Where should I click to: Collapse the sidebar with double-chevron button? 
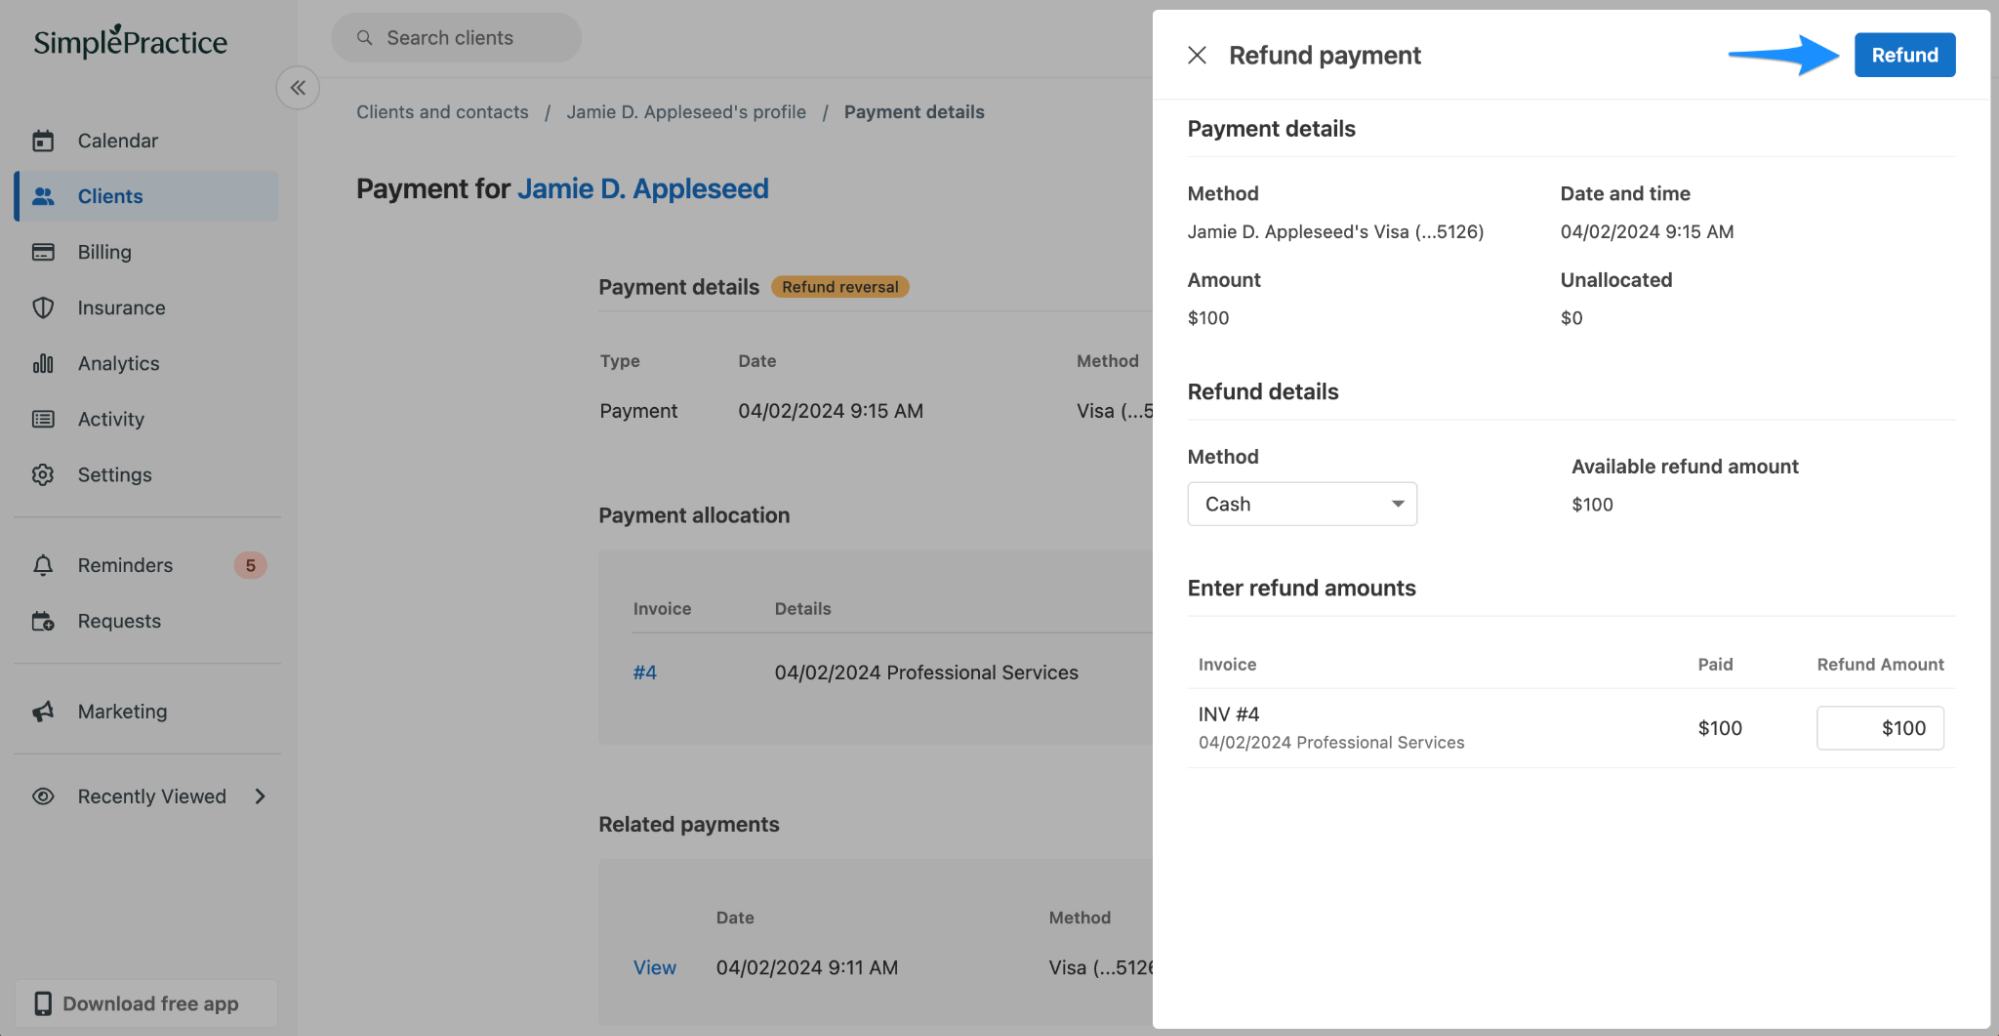298,88
